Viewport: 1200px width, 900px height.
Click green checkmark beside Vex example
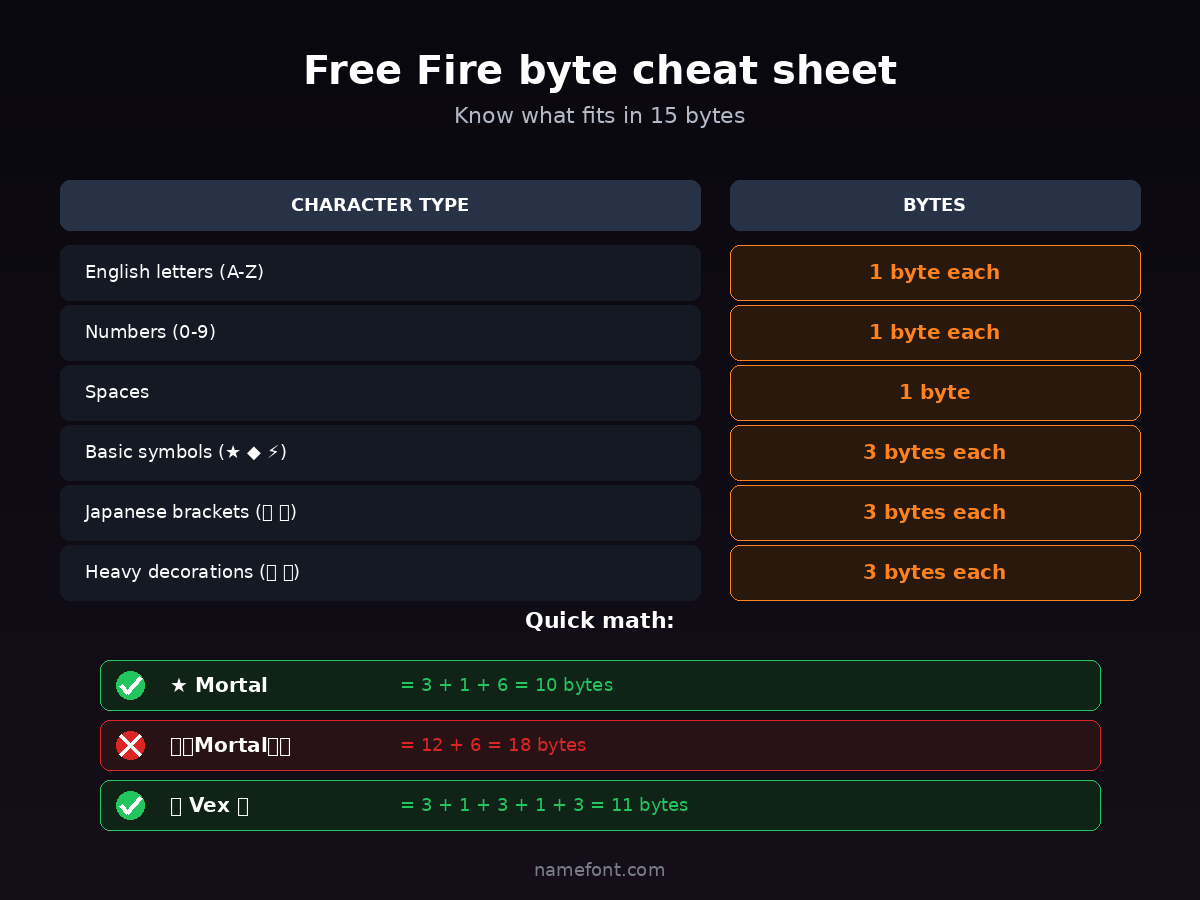coord(130,805)
